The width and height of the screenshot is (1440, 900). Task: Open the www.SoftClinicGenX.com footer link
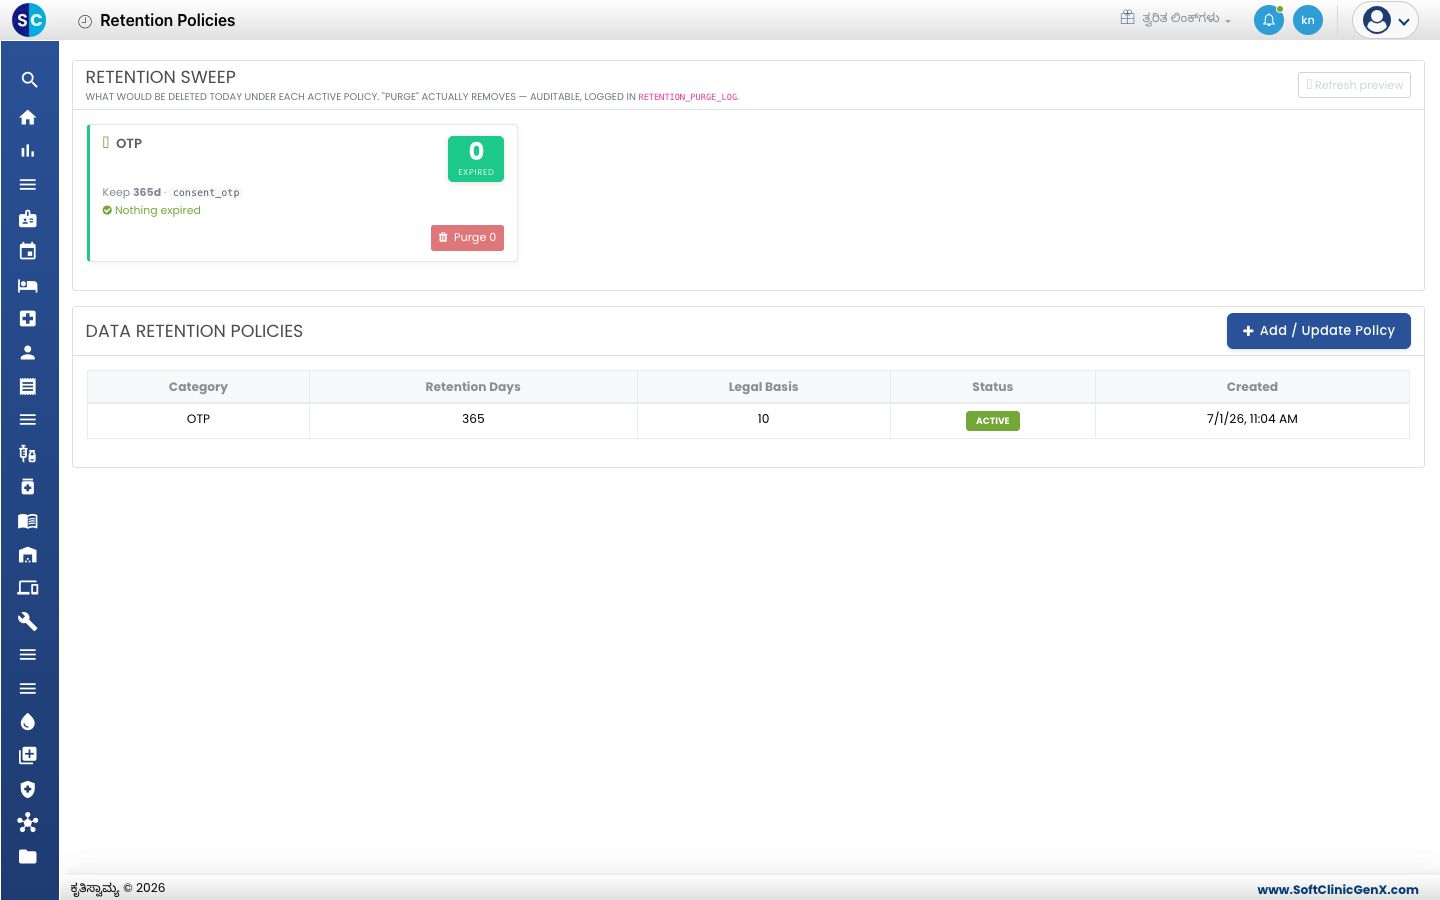tap(1338, 889)
